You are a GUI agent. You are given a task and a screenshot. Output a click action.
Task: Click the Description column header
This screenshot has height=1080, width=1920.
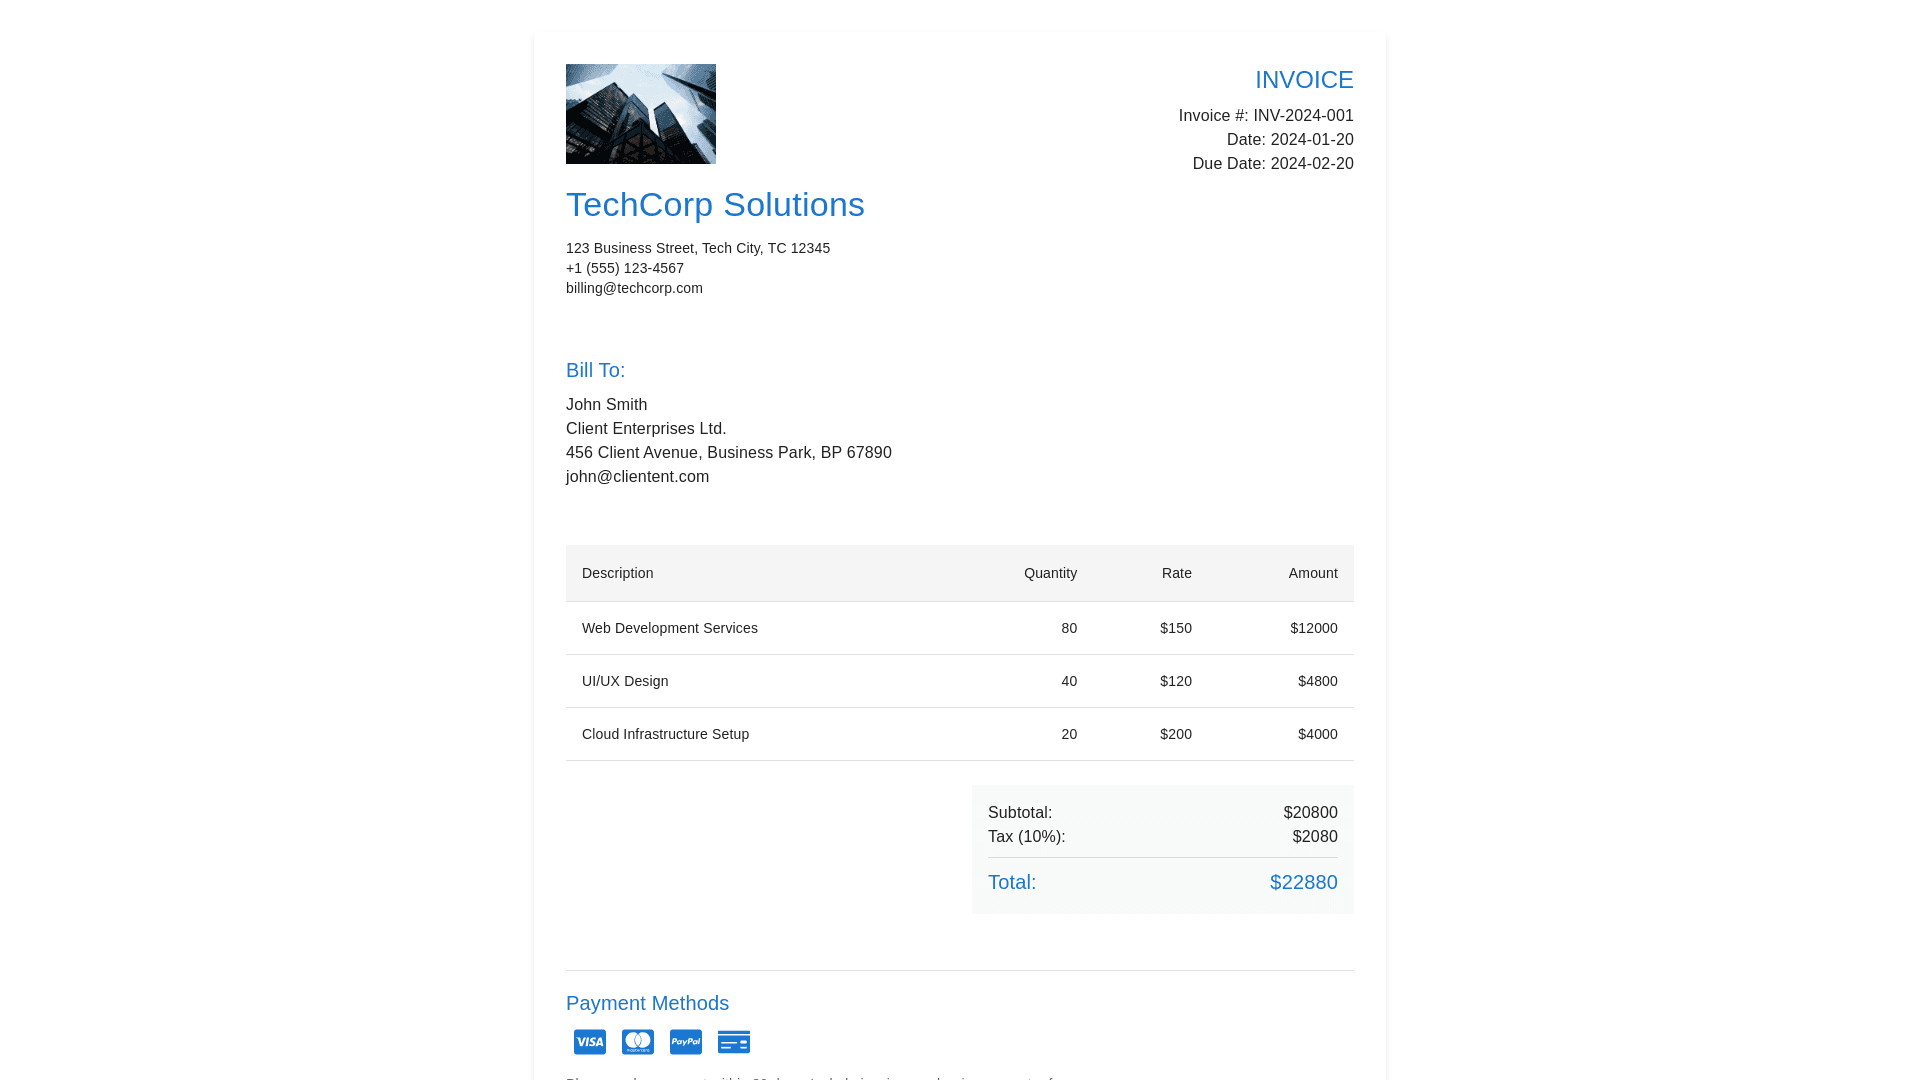click(617, 573)
